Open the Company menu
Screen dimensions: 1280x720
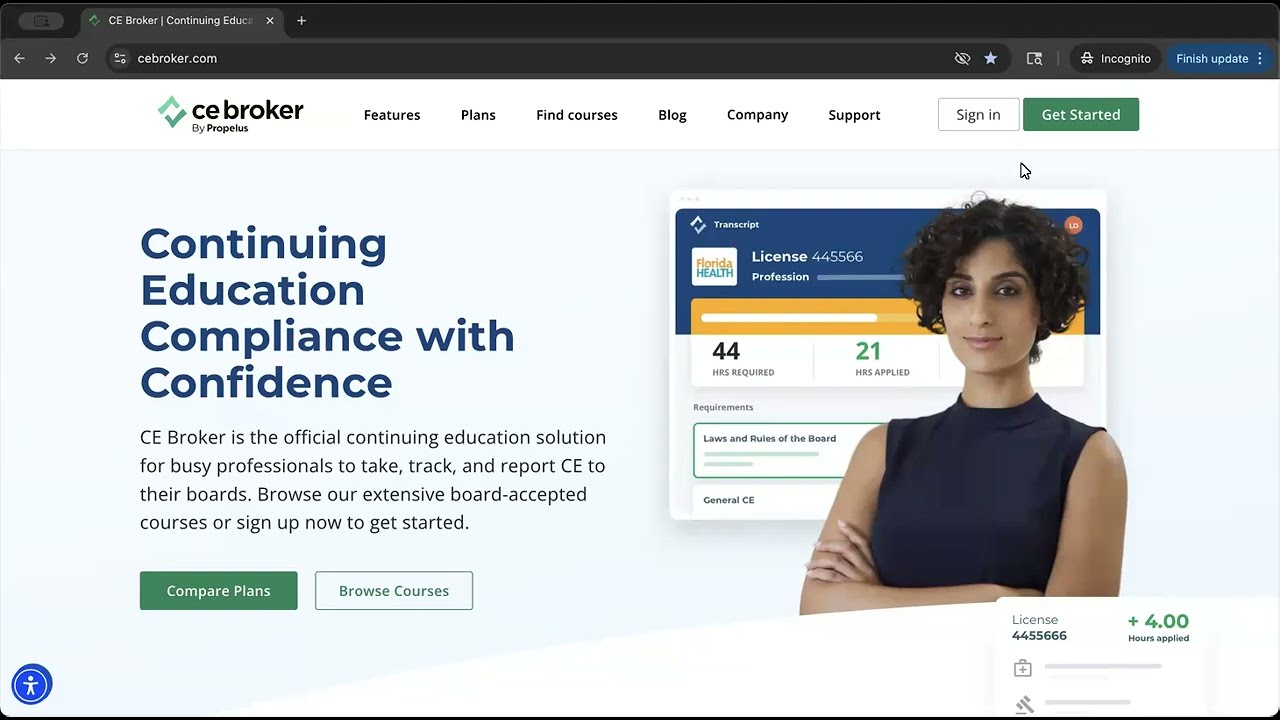pos(757,115)
